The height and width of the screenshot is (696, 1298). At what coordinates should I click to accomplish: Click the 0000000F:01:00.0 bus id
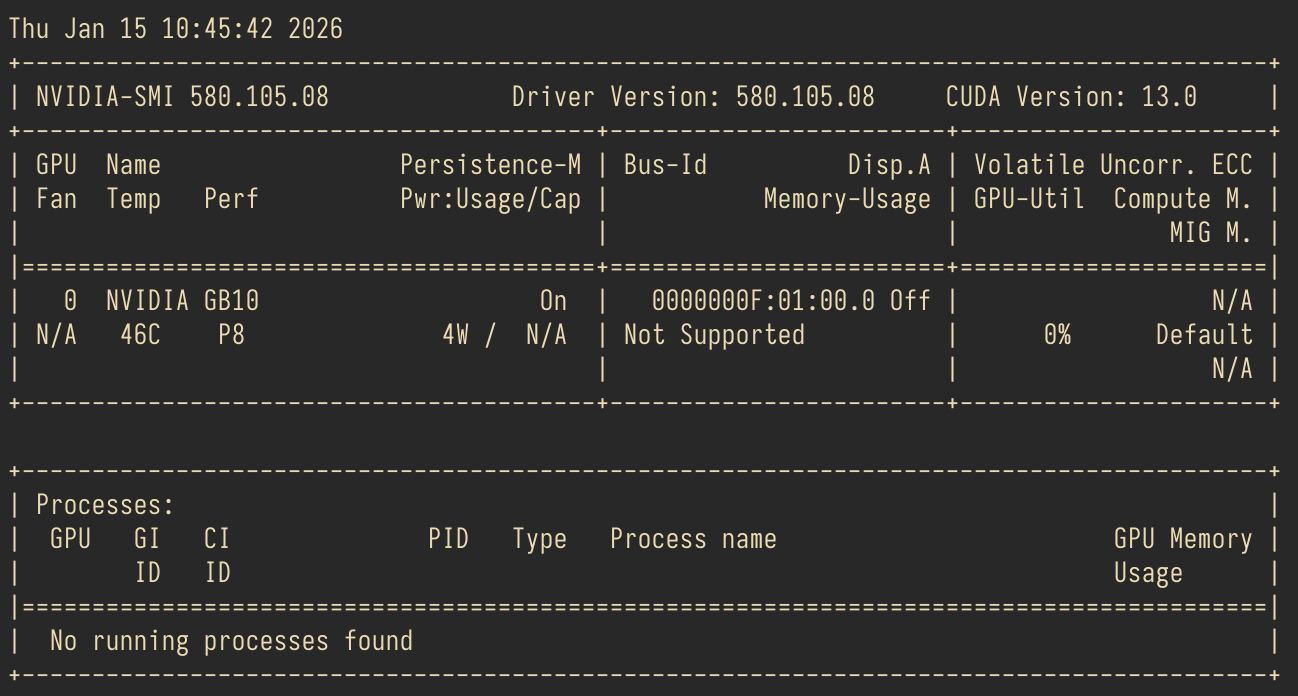[x=769, y=301]
